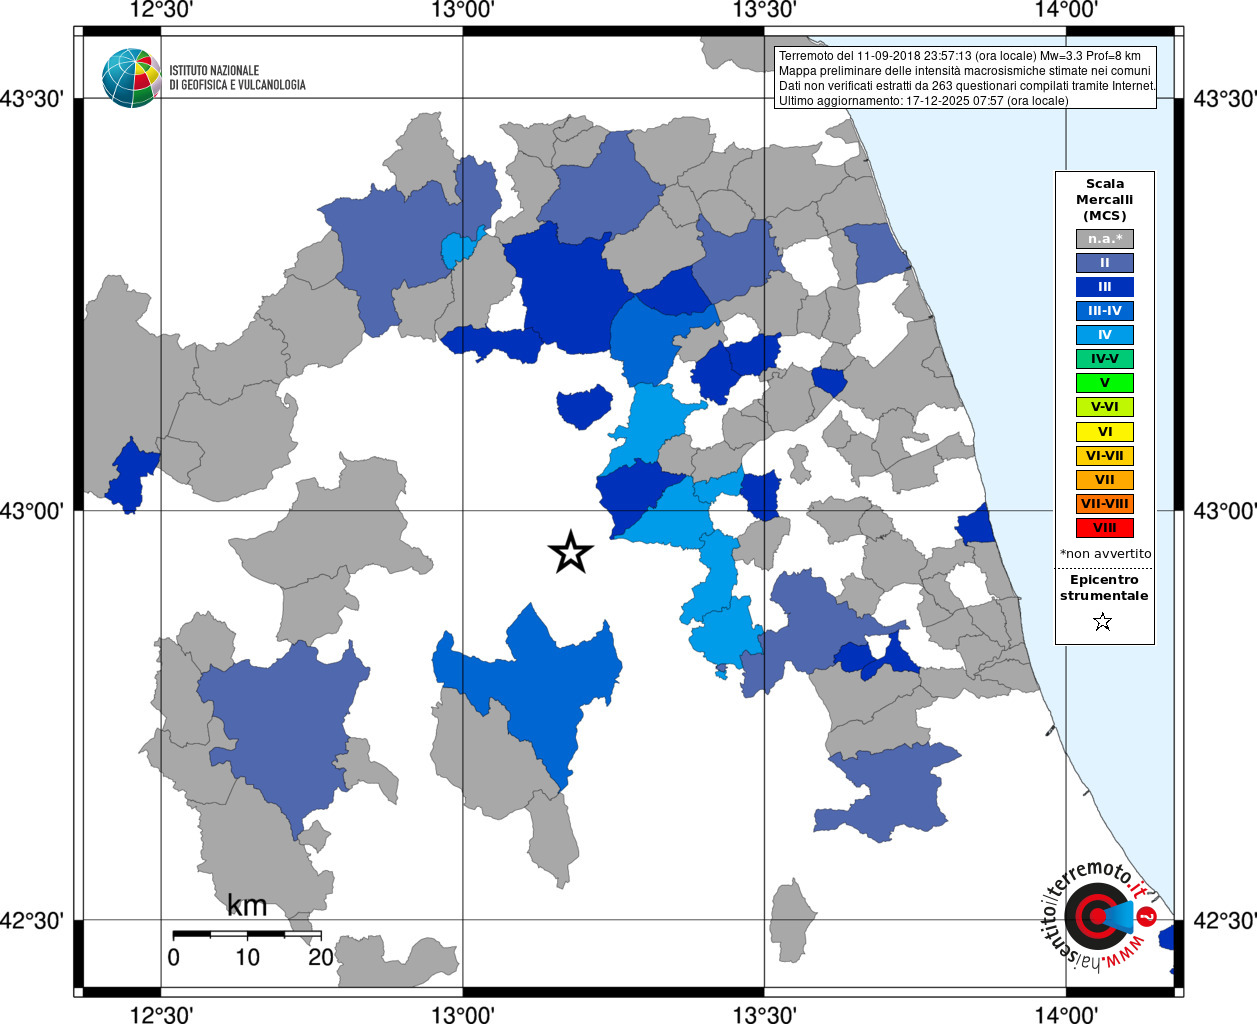This screenshot has height=1024, width=1257.
Task: Pick the green V legend swatch
Action: tap(1105, 383)
